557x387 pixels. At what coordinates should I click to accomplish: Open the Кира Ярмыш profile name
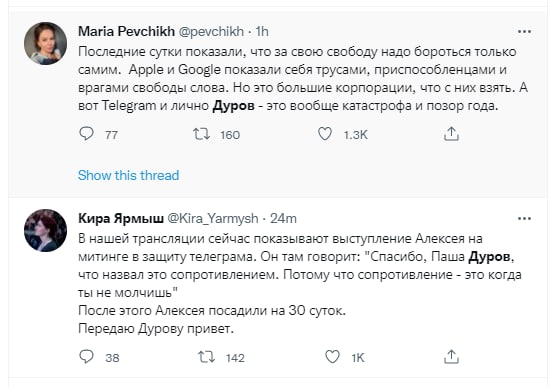tap(121, 218)
